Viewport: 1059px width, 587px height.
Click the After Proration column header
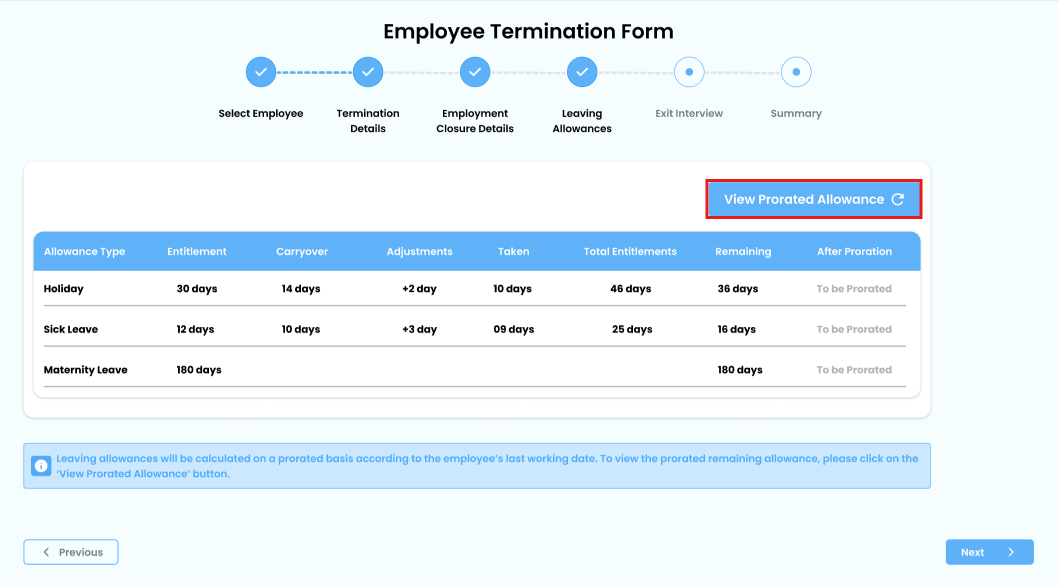click(854, 252)
